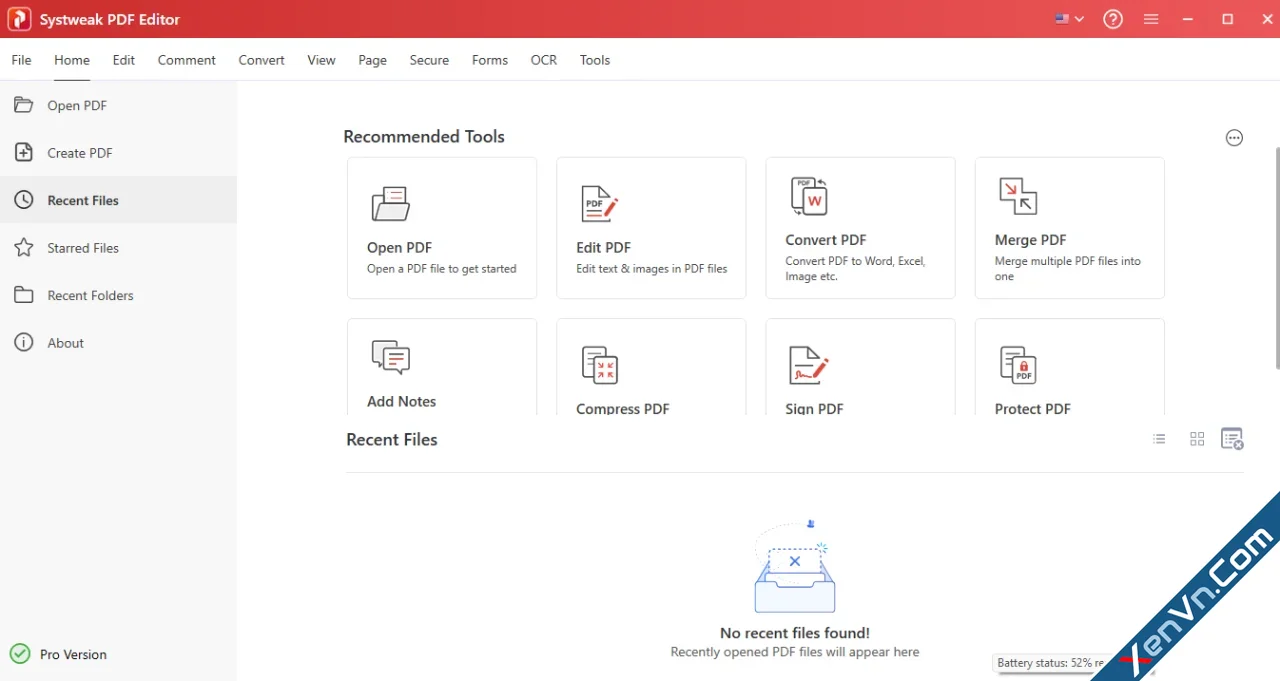The image size is (1280, 681).
Task: Click the Recent Files clock icon
Action: point(24,200)
